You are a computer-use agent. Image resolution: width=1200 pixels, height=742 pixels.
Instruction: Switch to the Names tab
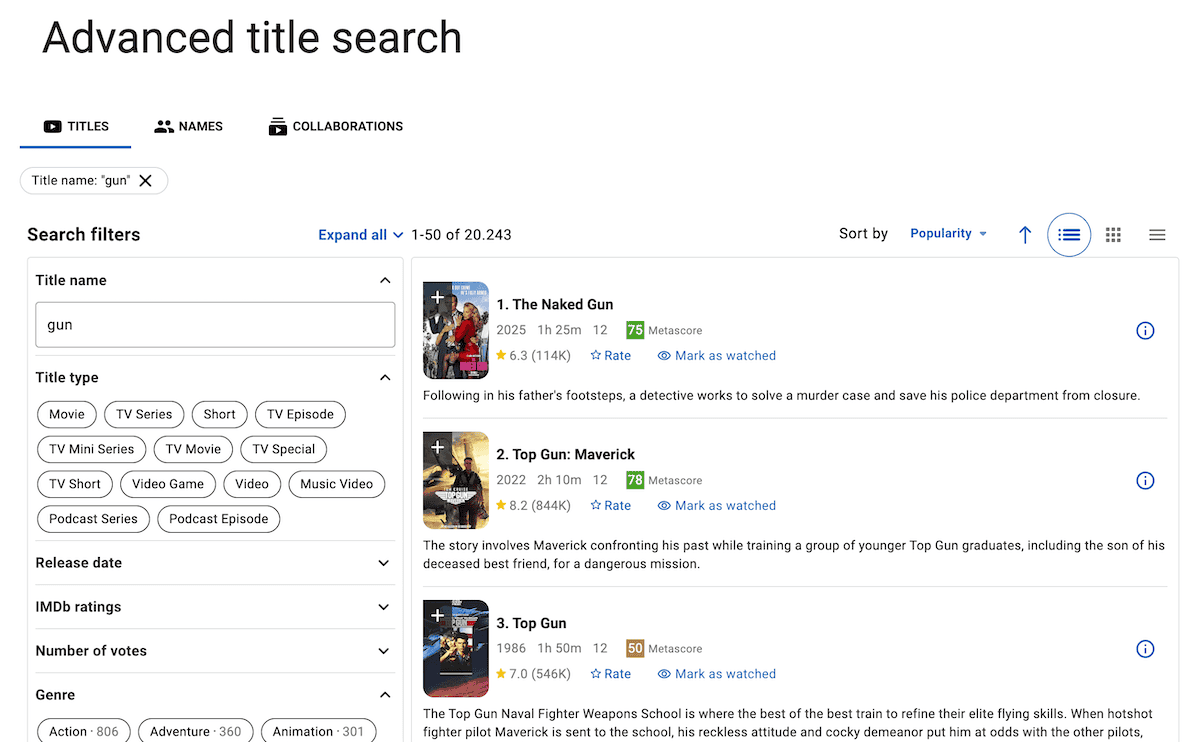click(x=189, y=127)
